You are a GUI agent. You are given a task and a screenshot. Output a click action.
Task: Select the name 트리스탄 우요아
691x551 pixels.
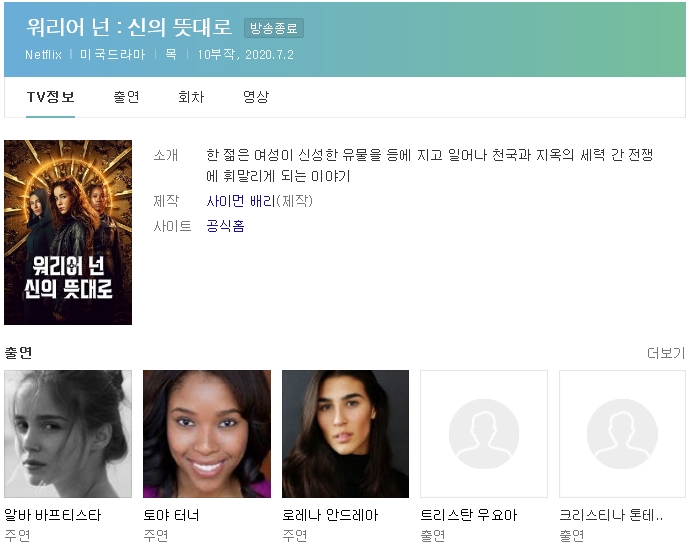click(x=469, y=515)
